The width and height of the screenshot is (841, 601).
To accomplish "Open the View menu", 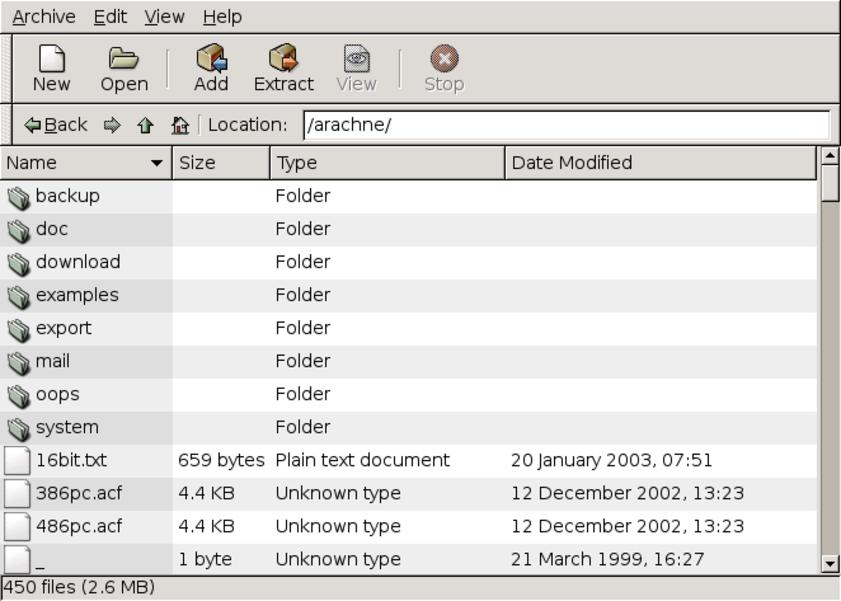I will [x=164, y=17].
